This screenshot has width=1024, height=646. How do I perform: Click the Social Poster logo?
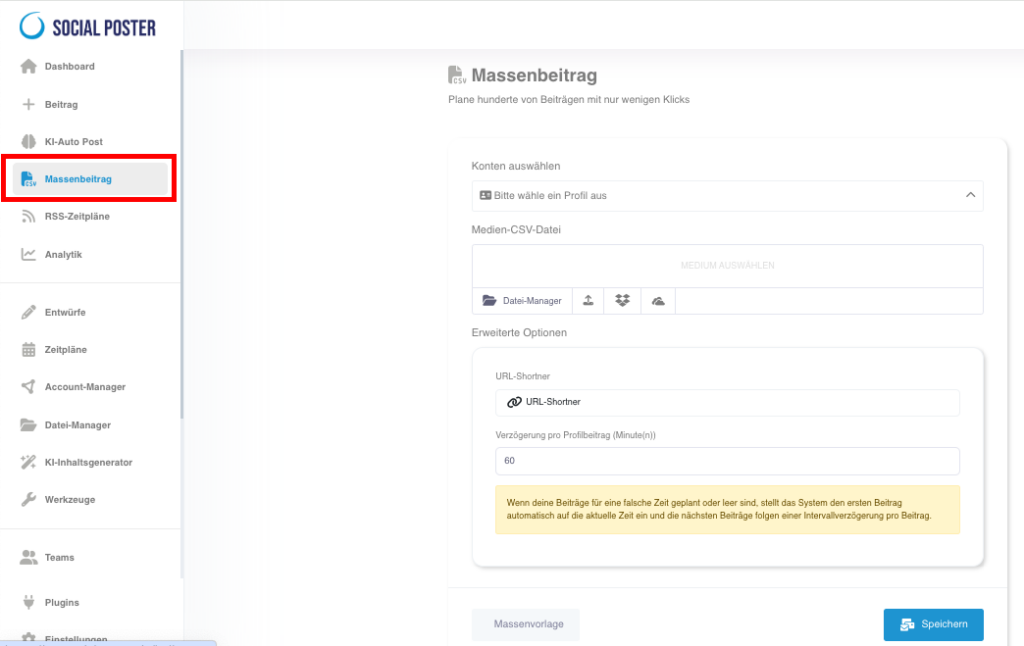(x=88, y=27)
